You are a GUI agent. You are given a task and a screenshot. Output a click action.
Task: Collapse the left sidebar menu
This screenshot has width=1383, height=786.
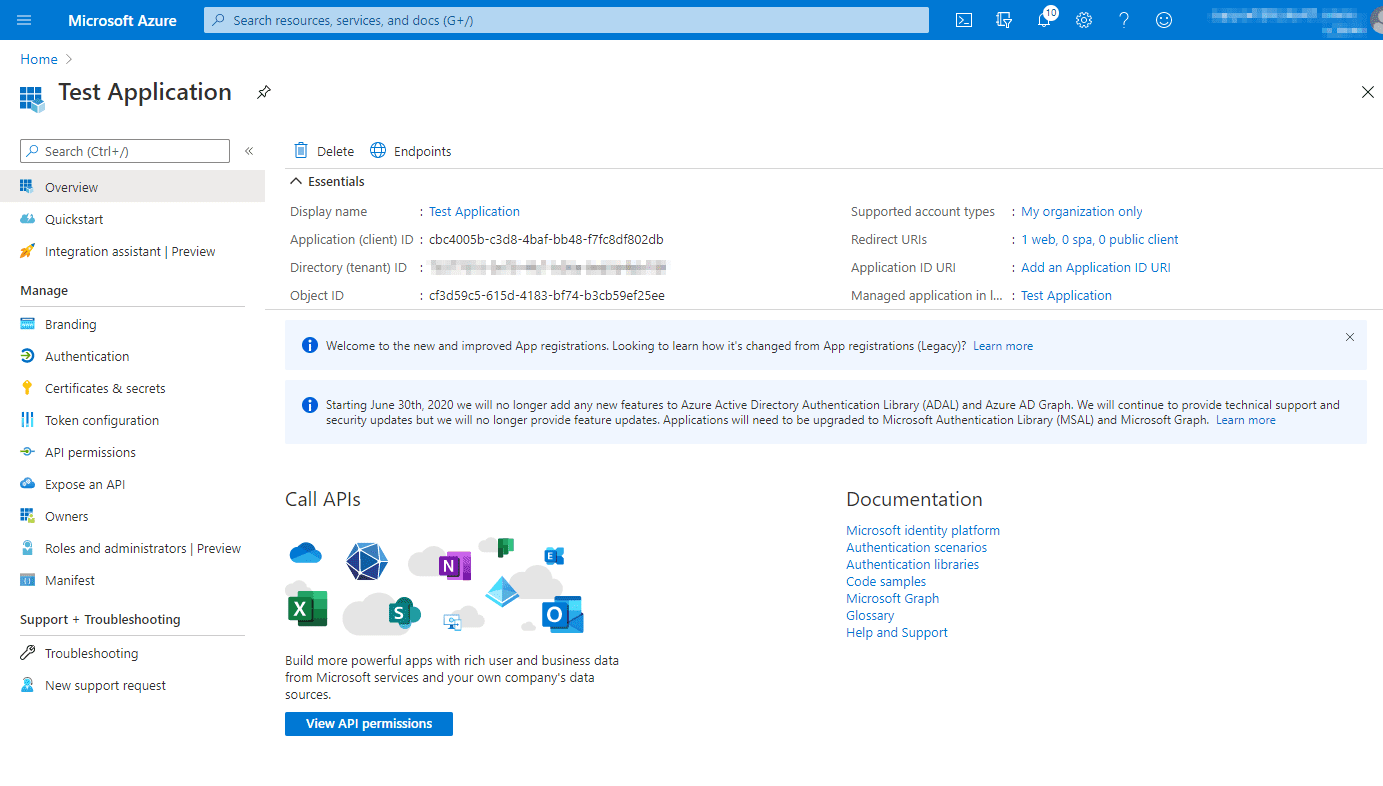coord(249,151)
